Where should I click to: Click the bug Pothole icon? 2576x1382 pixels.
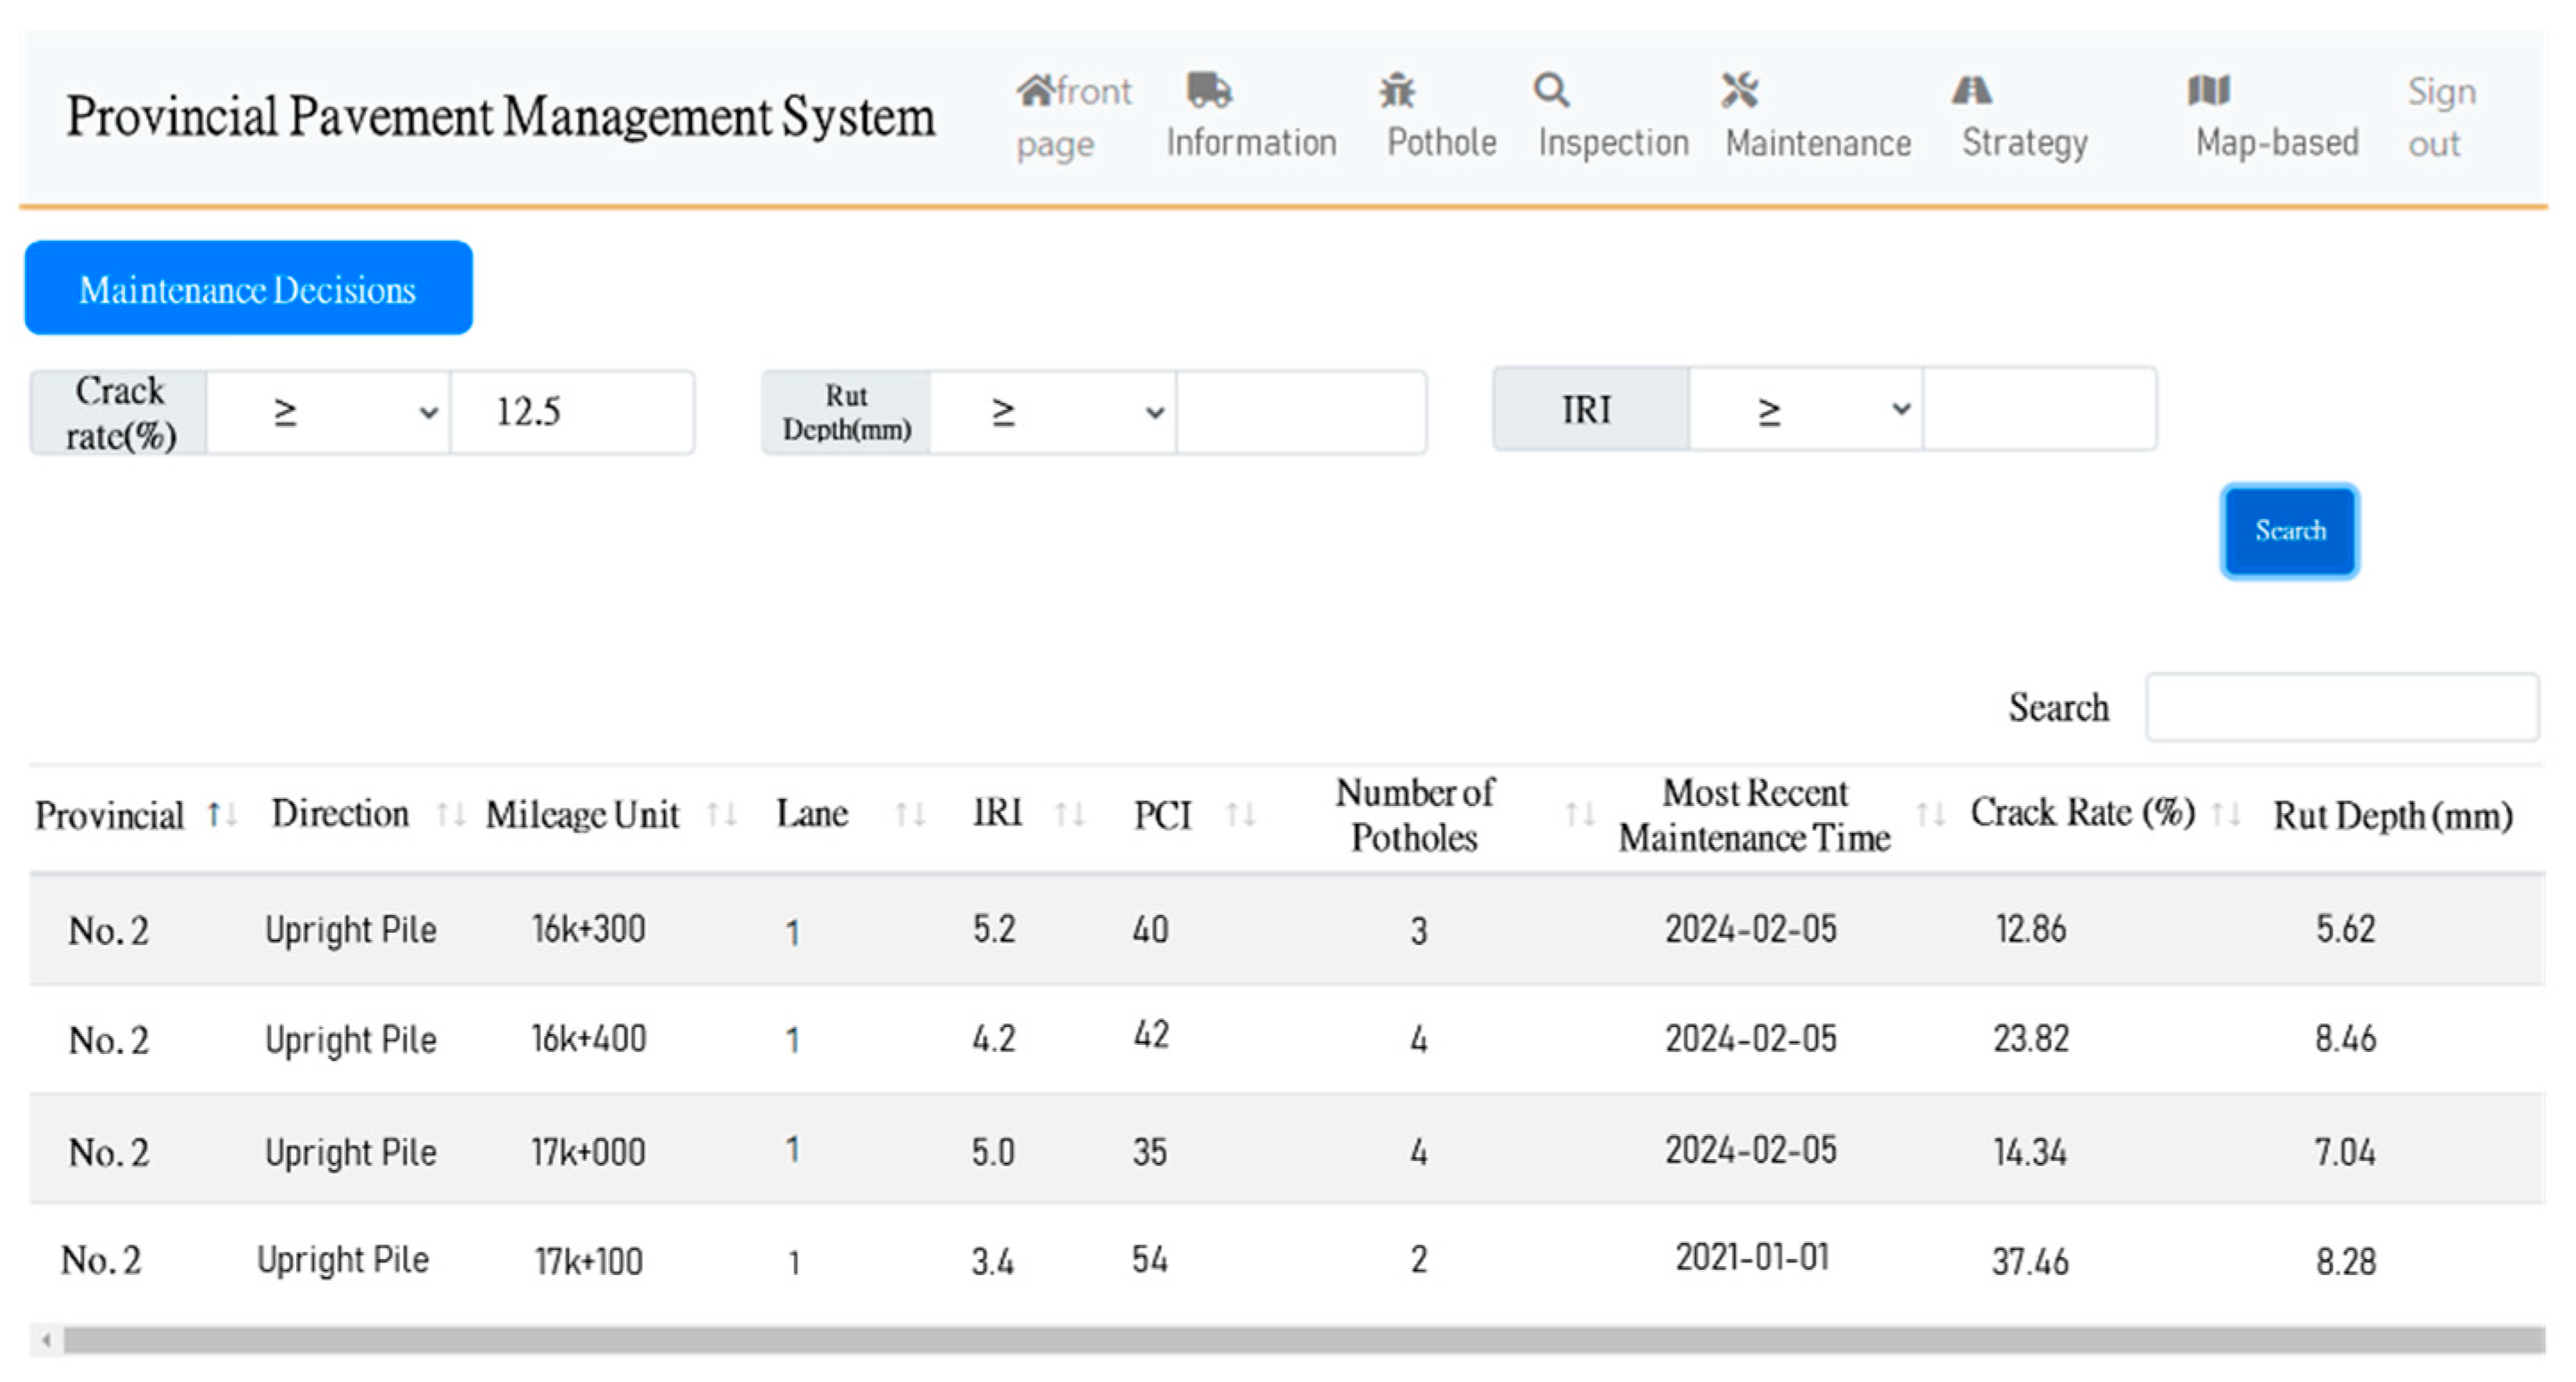pos(1397,91)
